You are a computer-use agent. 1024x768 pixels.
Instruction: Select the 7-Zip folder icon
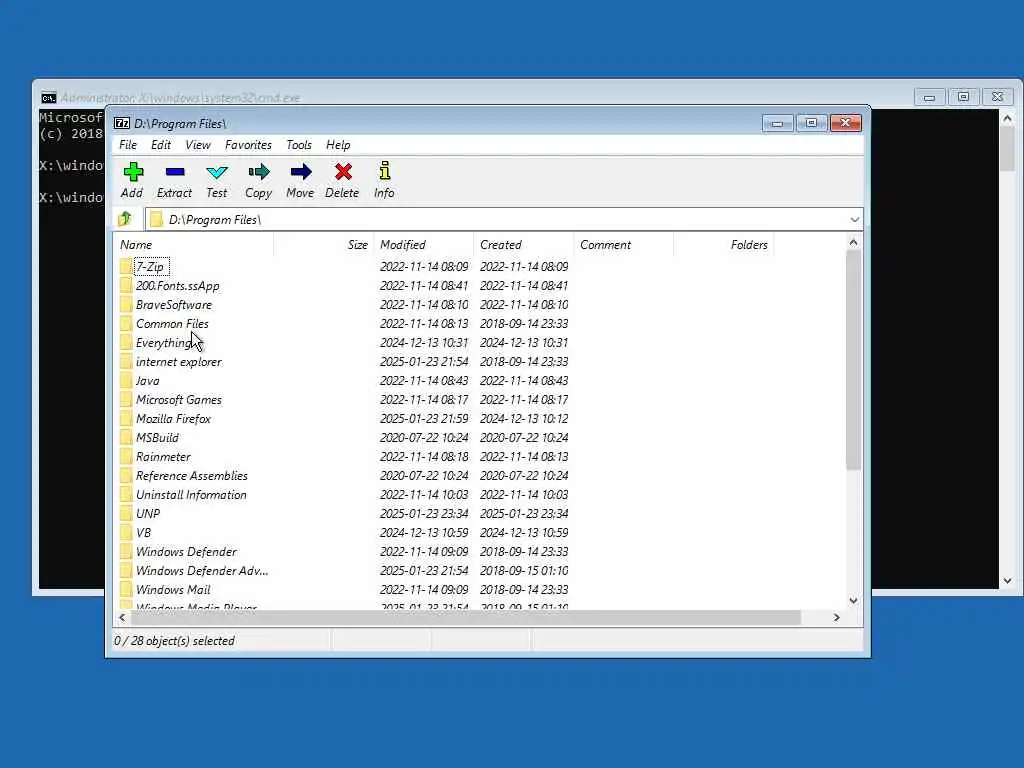coord(126,266)
